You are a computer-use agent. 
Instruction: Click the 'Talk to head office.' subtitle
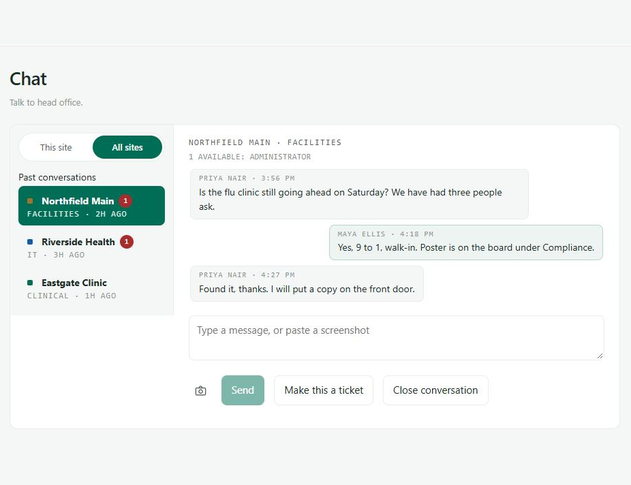tap(46, 103)
